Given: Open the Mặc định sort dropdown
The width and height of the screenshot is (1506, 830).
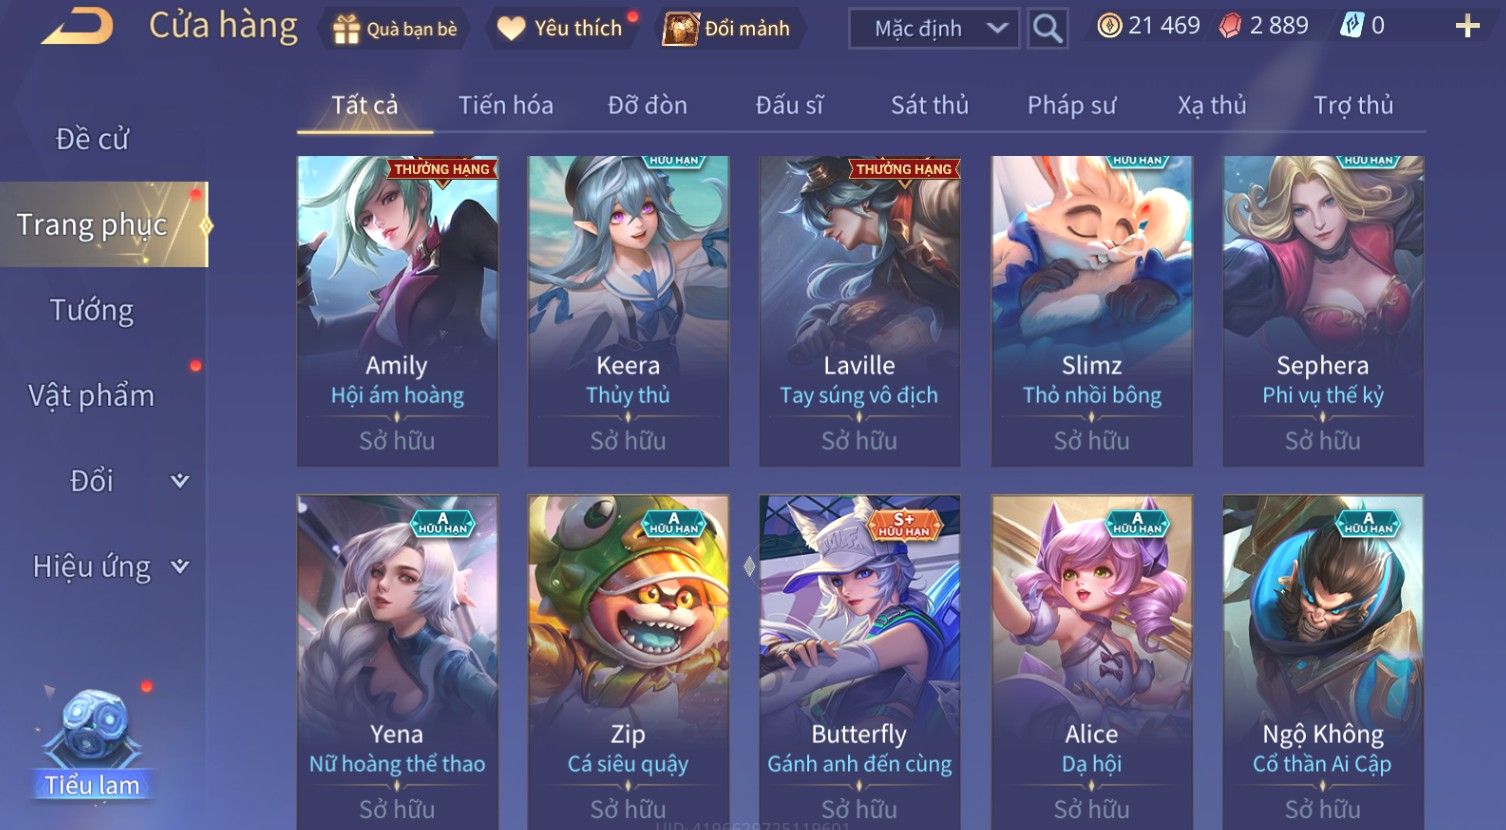Looking at the screenshot, I should coord(934,28).
